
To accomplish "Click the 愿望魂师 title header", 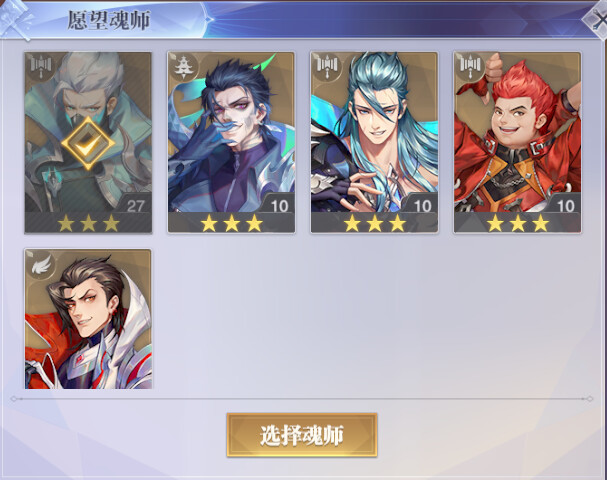I will click(109, 20).
